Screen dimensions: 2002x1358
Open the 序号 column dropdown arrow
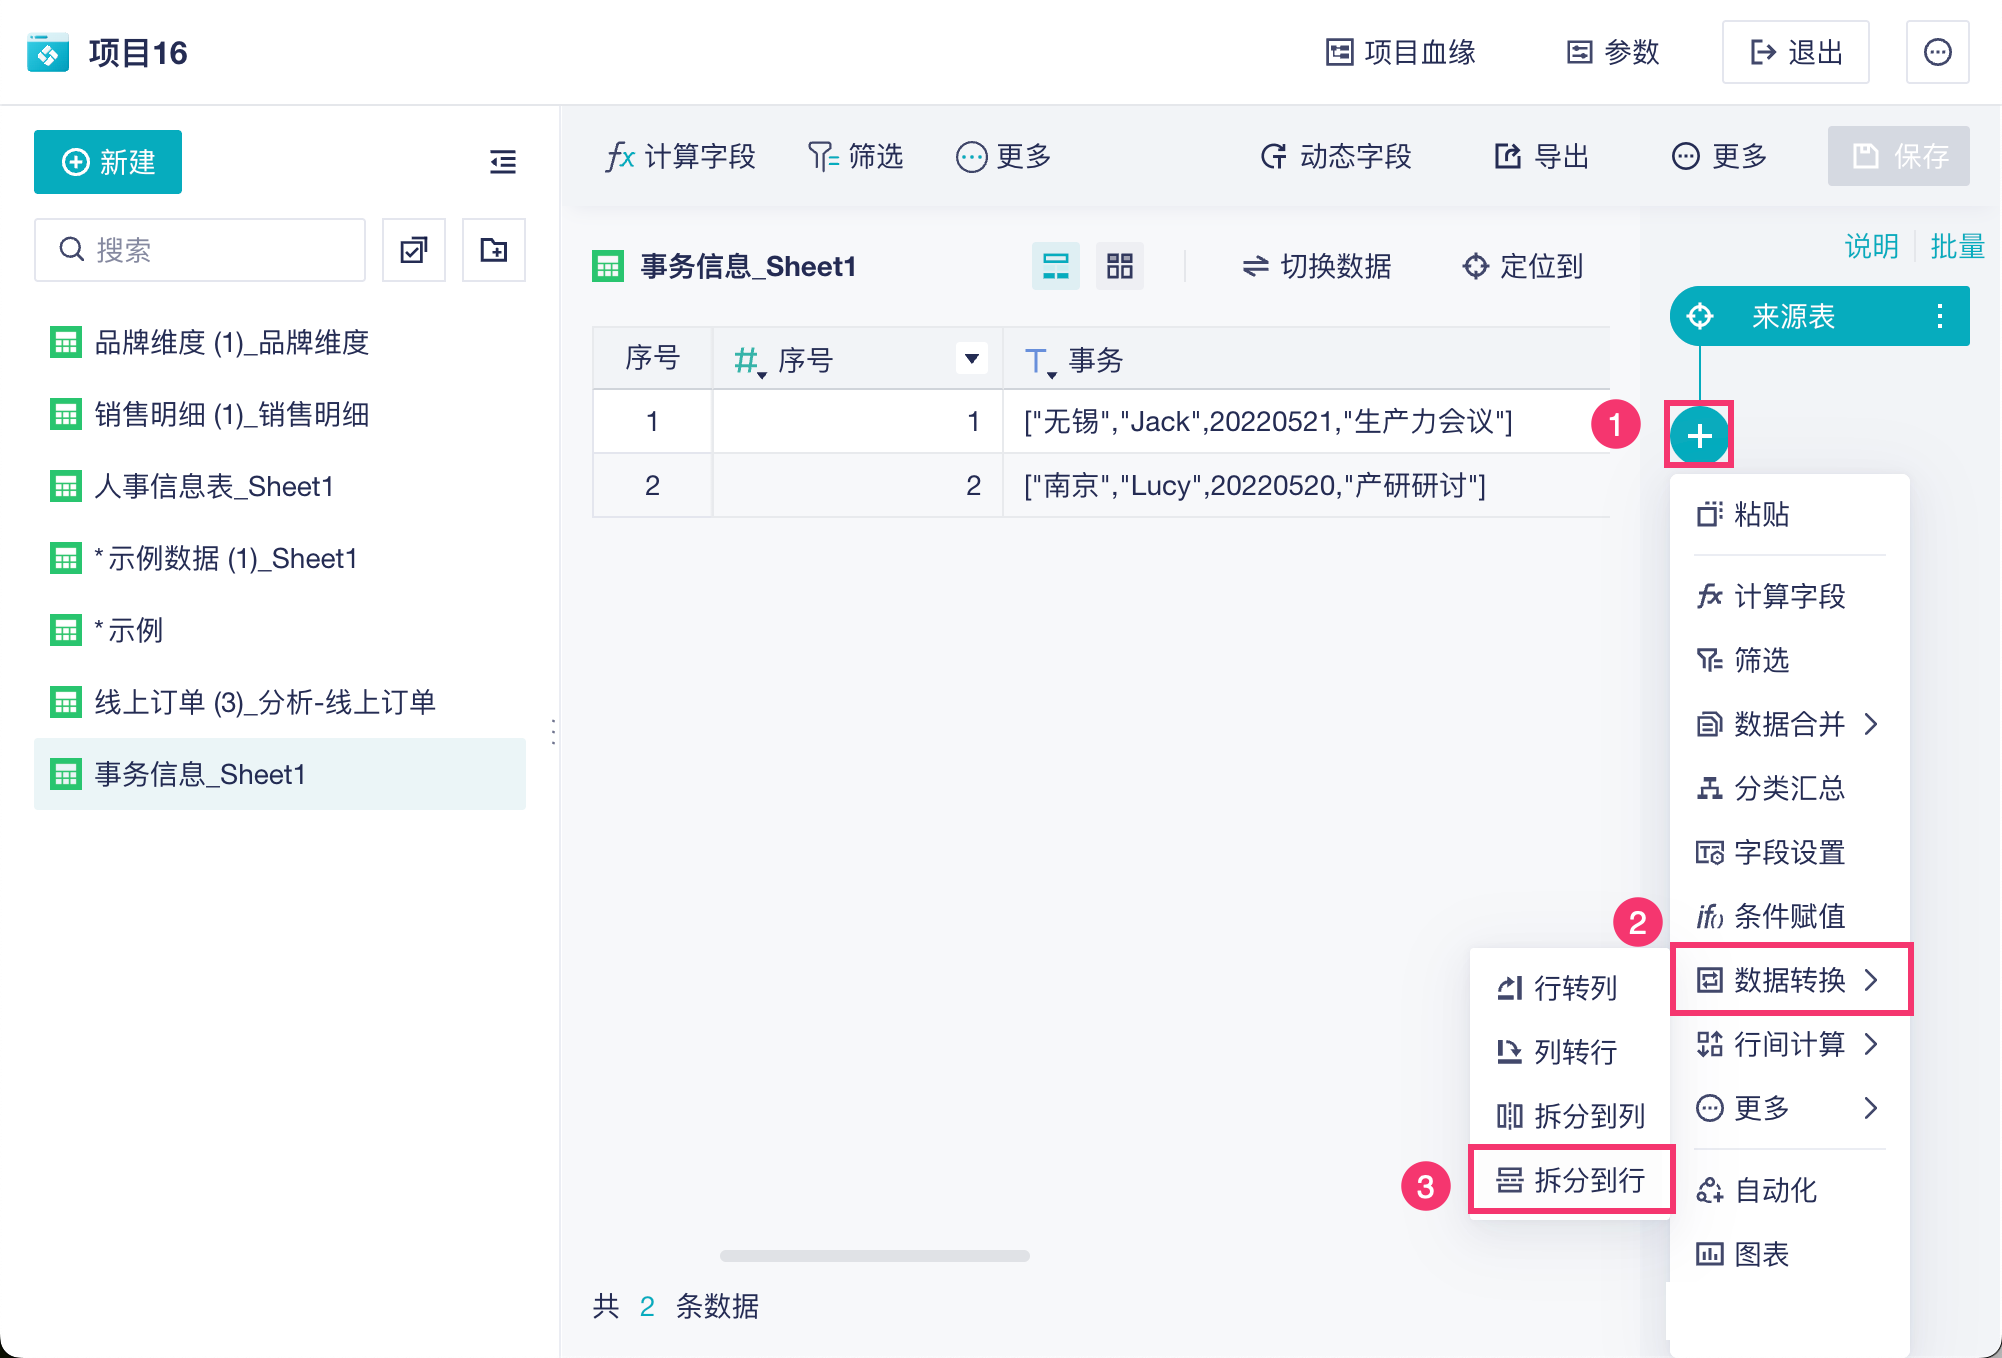971,358
